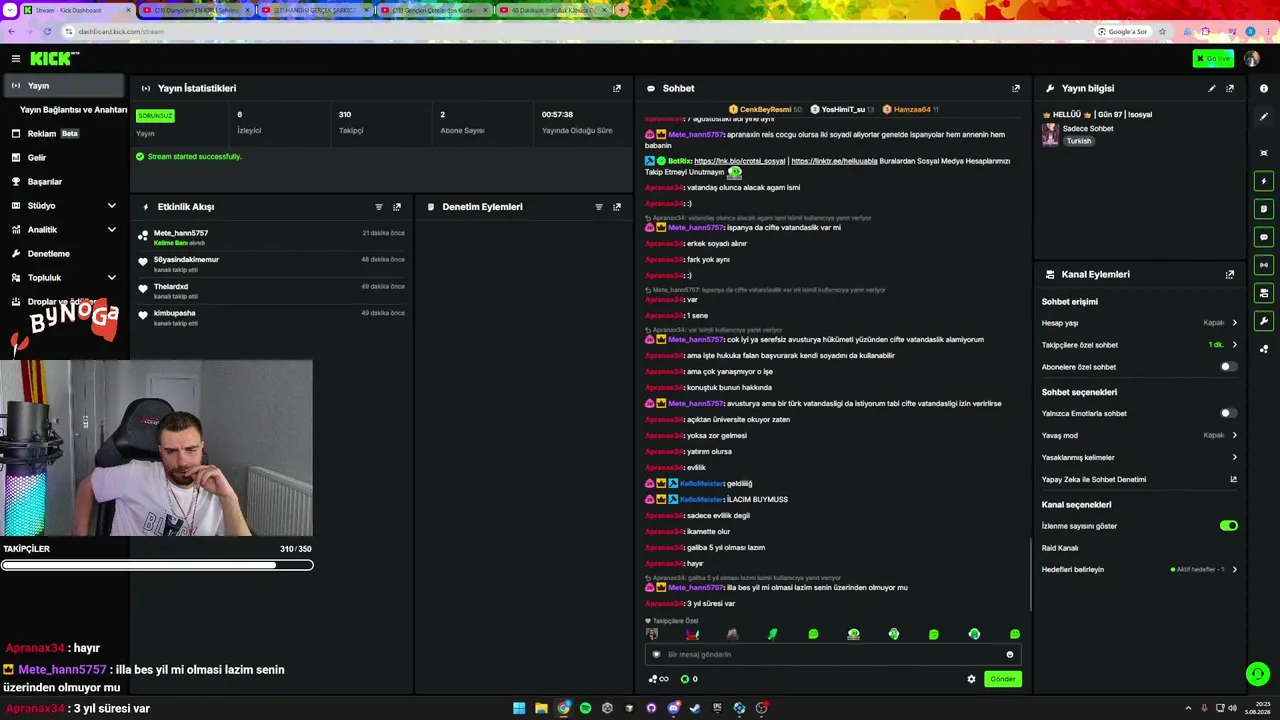The image size is (1280, 720).
Task: Pop out the Kanal Eylemleri panel
Action: pyautogui.click(x=1230, y=274)
